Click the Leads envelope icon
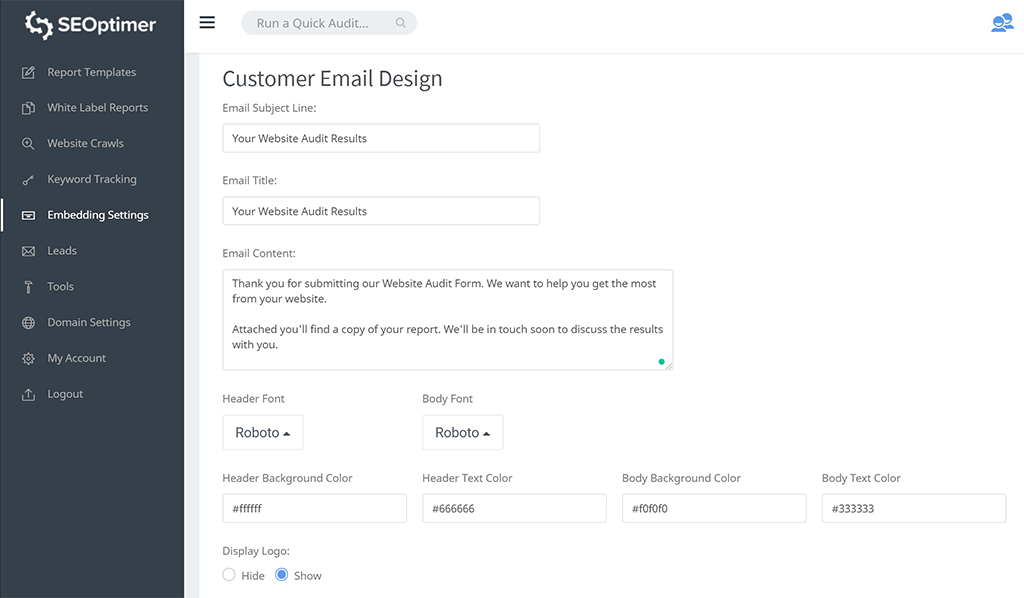1024x598 pixels. pos(30,250)
